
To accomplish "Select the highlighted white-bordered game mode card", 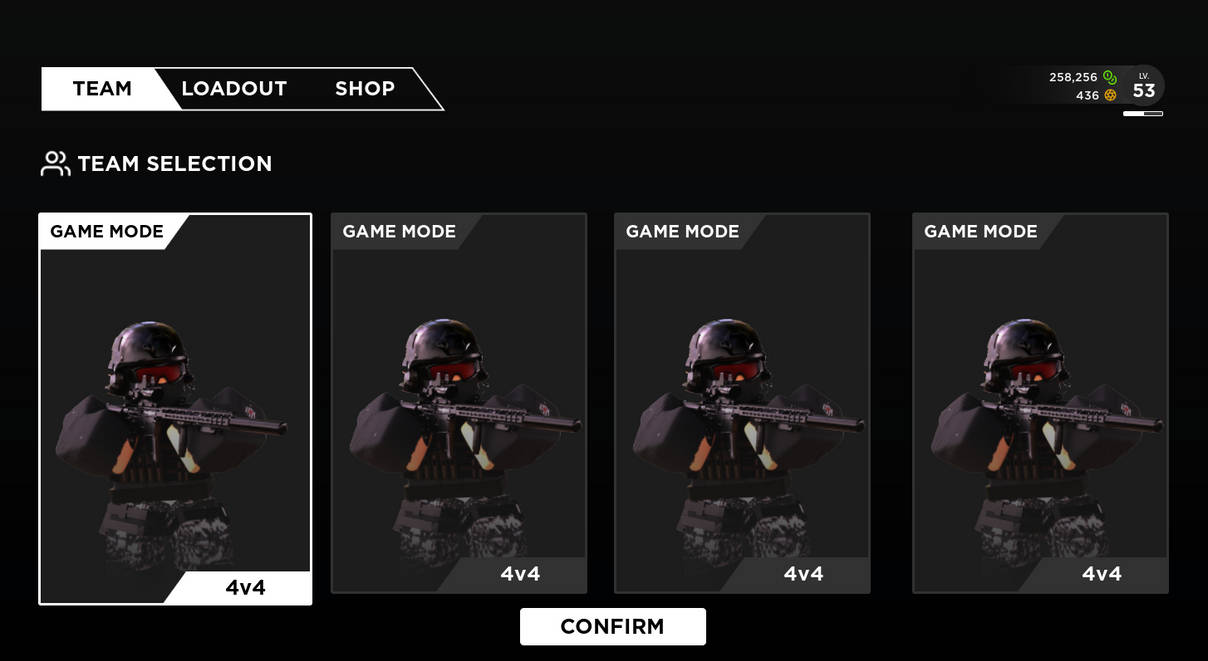I will tap(175, 409).
